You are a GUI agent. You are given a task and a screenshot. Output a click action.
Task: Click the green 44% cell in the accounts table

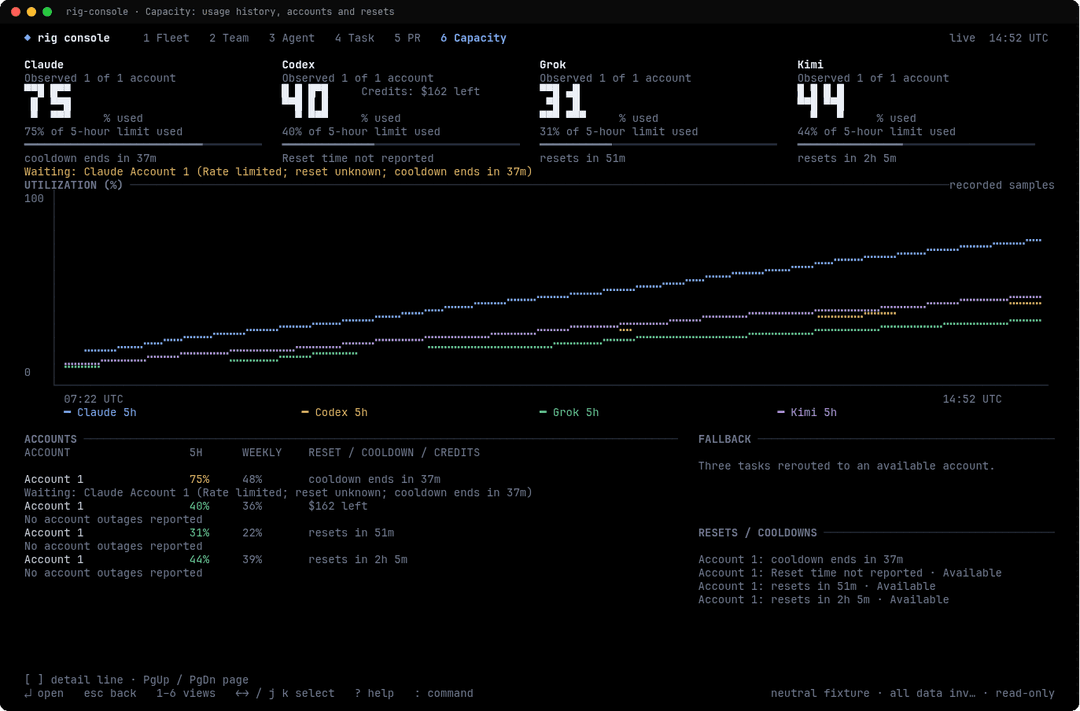pos(200,559)
